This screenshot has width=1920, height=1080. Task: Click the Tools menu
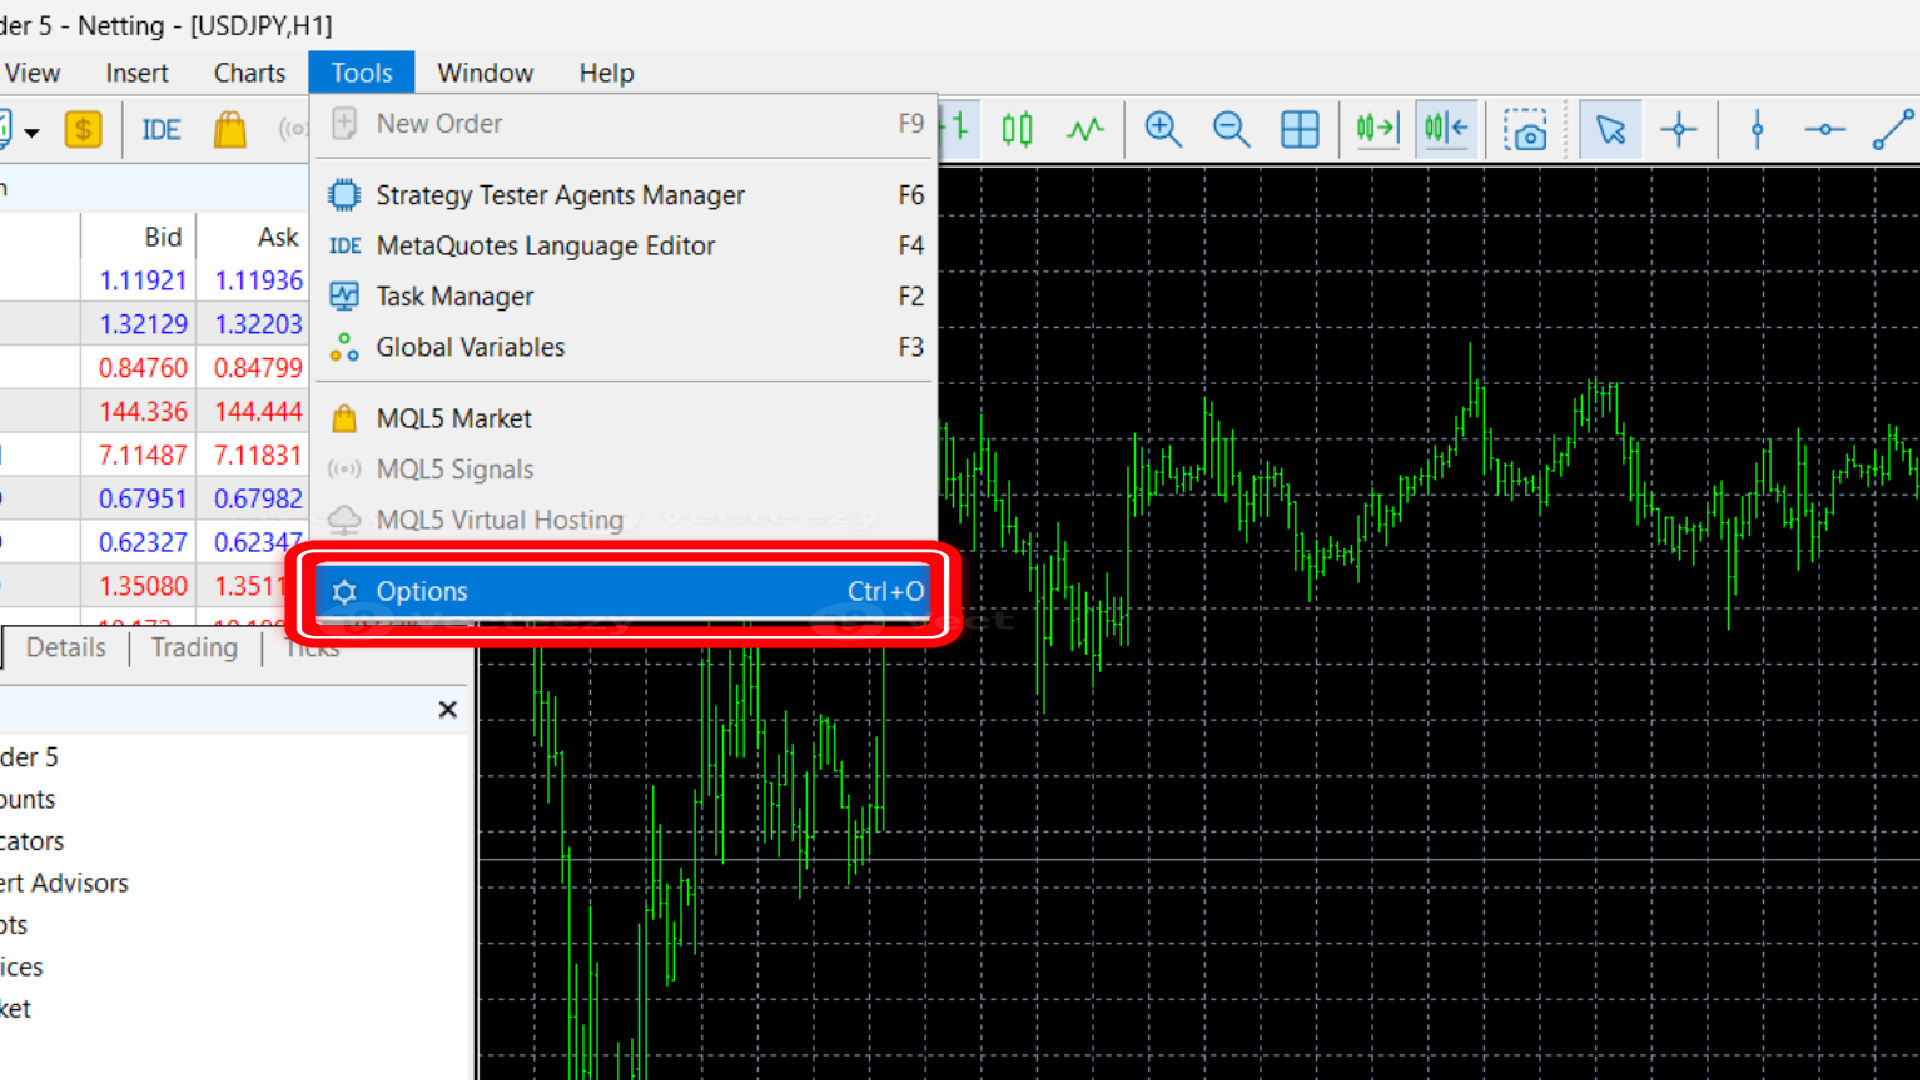362,73
